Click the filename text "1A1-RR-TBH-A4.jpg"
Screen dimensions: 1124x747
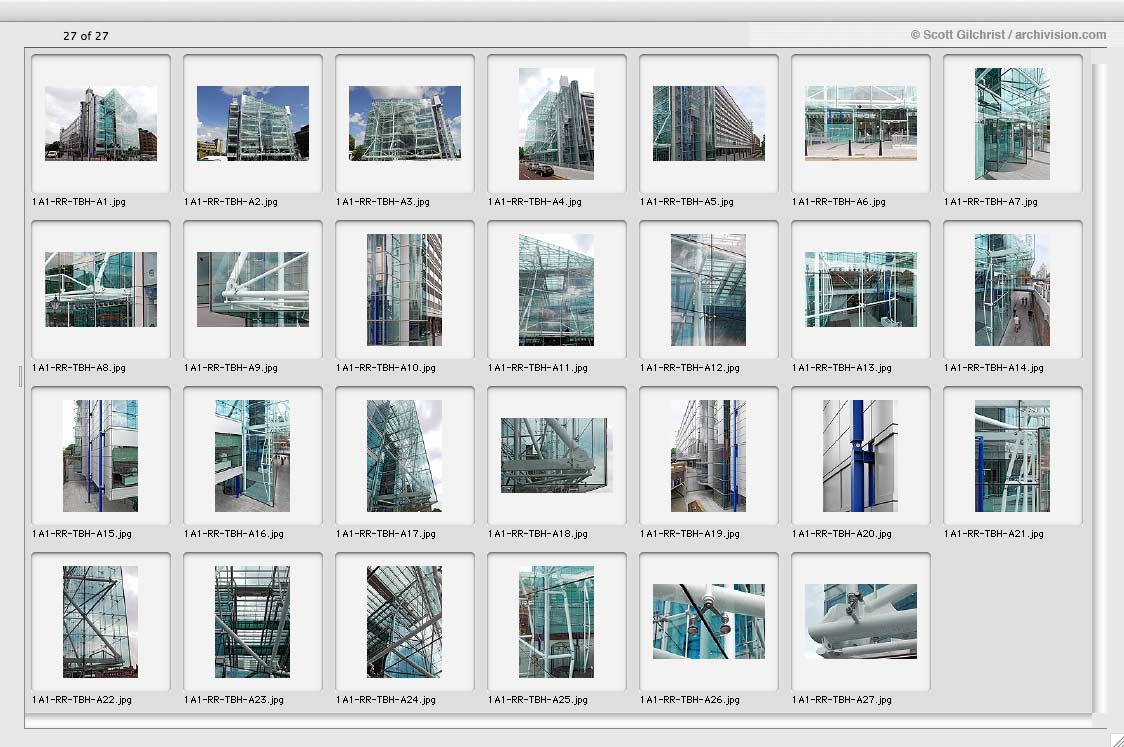(x=535, y=202)
